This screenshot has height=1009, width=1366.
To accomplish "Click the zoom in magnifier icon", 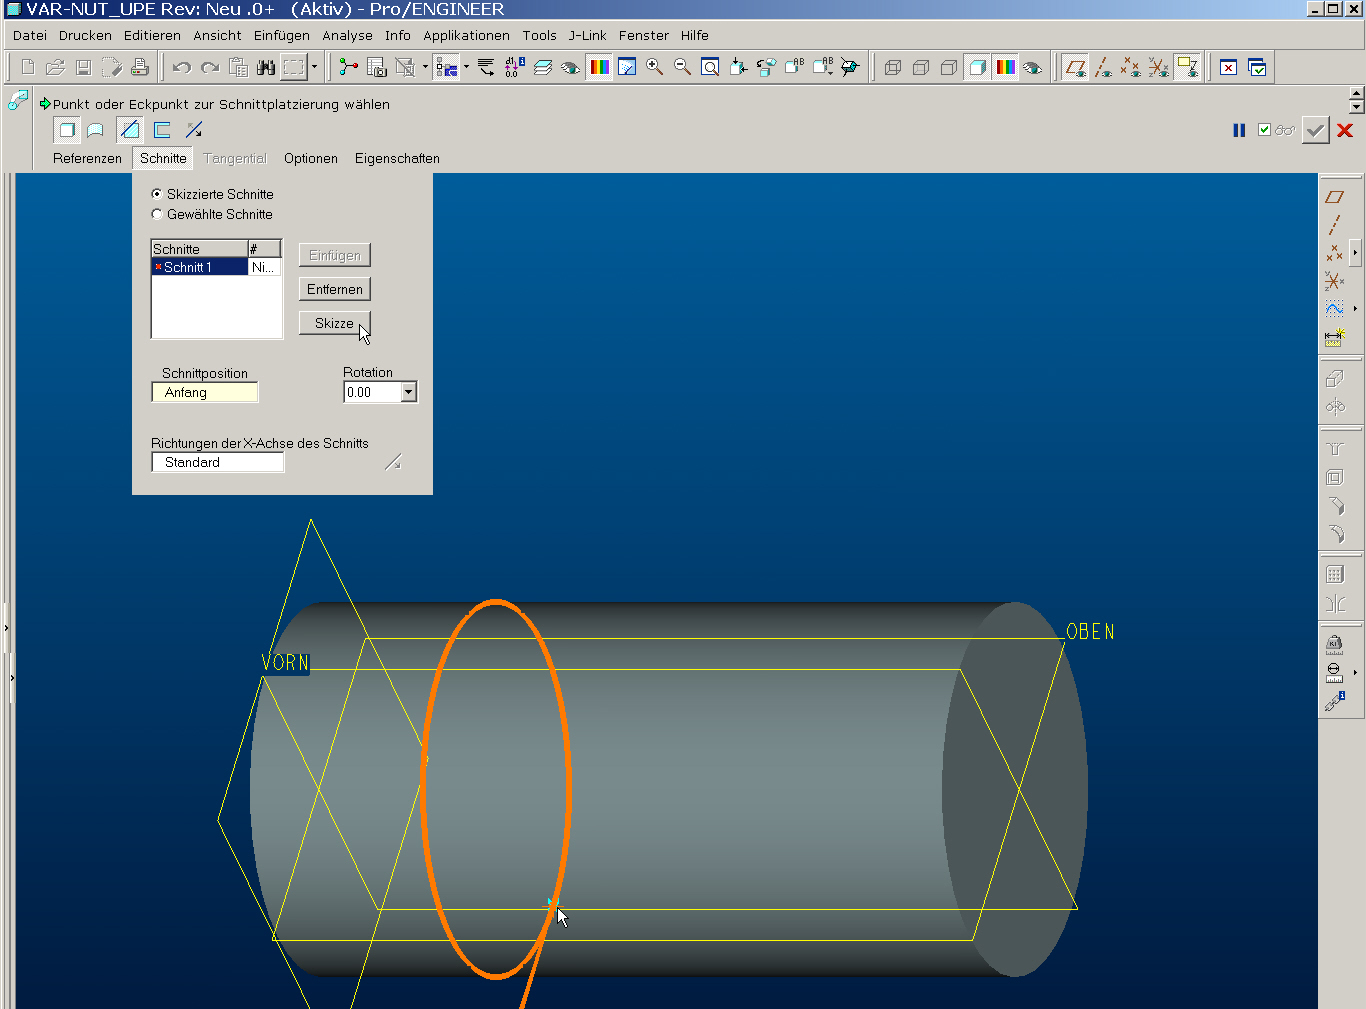I will click(x=655, y=67).
